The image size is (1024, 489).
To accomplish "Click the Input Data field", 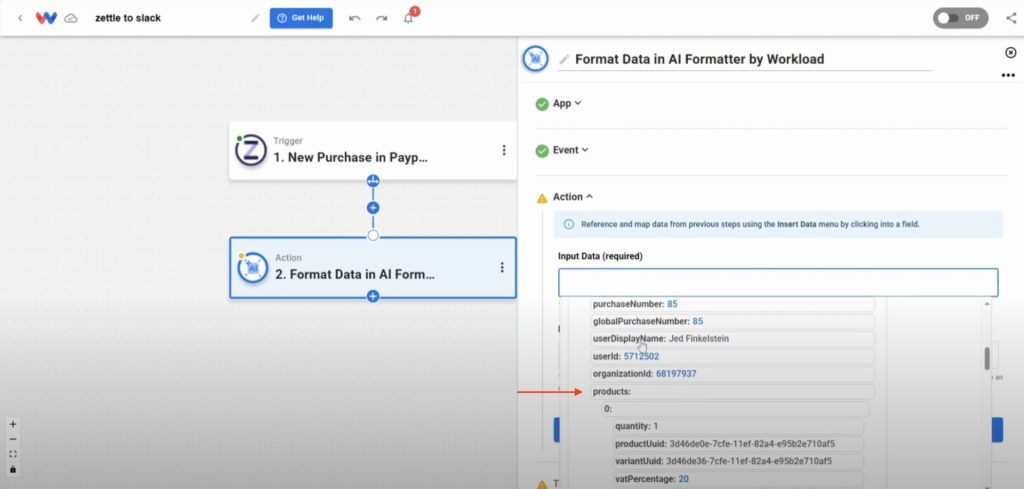I will click(x=778, y=283).
